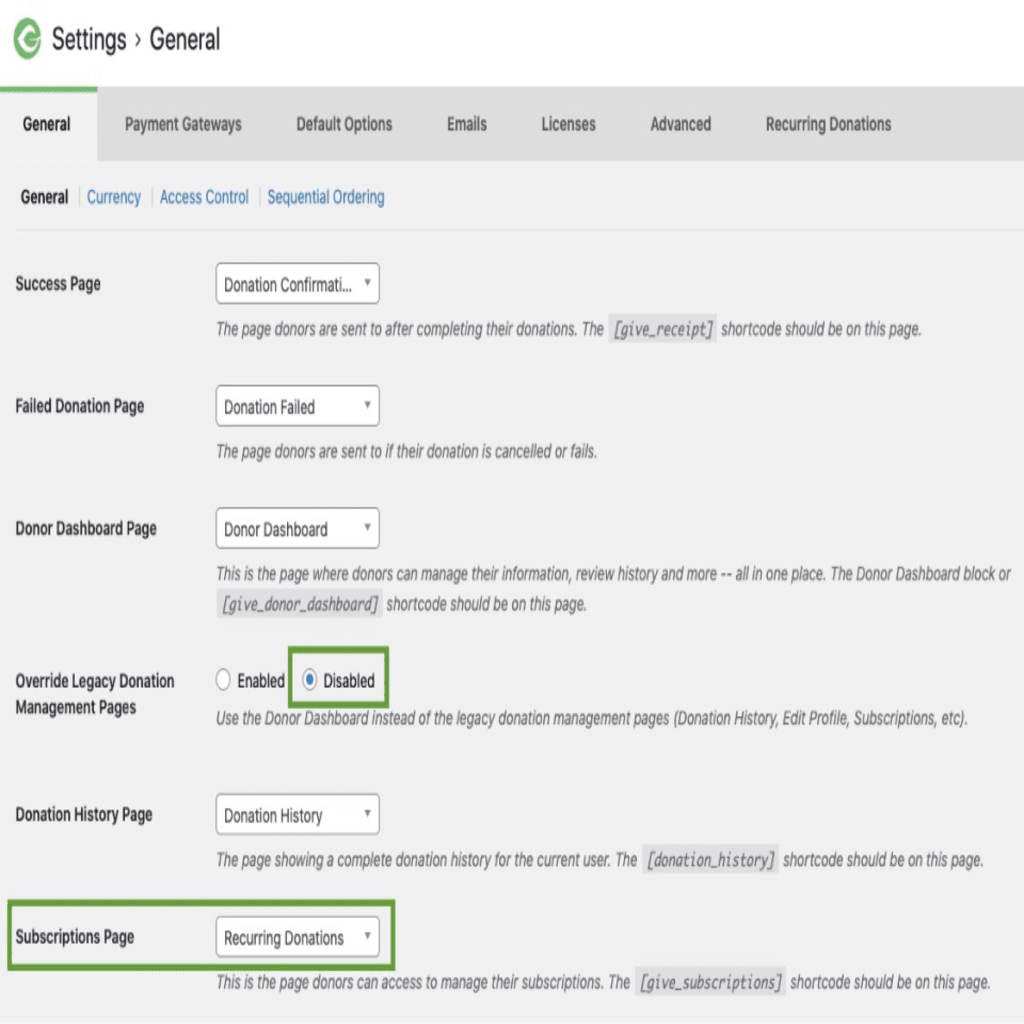Switch to the Payment Gateways tab
Viewport: 1024px width, 1024px height.
point(183,124)
